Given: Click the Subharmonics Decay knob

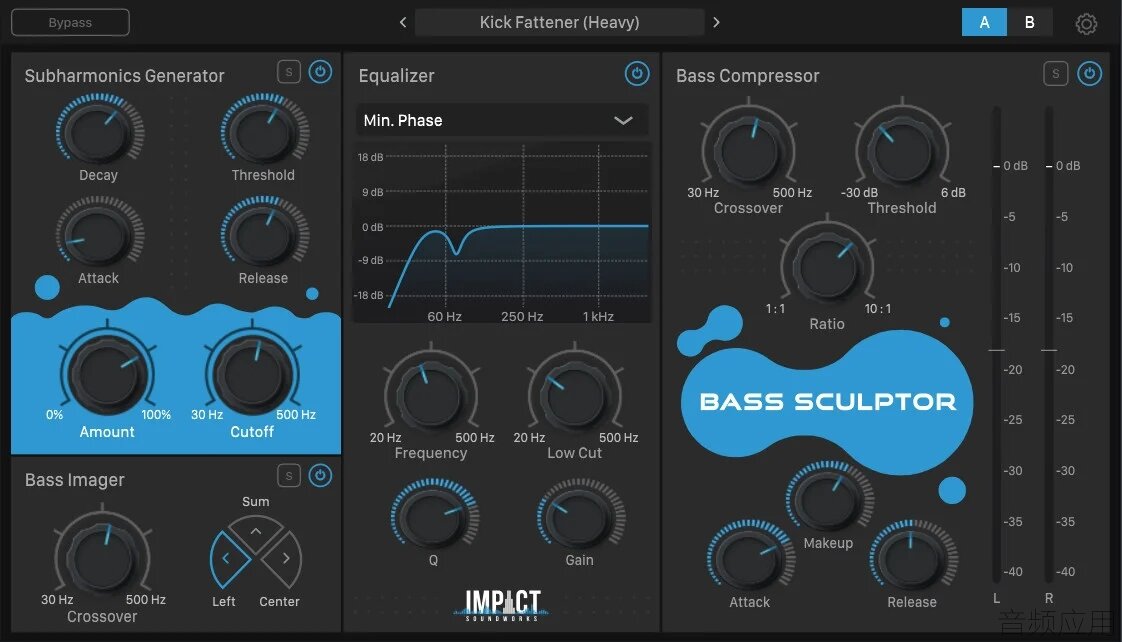Looking at the screenshot, I should point(99,132).
